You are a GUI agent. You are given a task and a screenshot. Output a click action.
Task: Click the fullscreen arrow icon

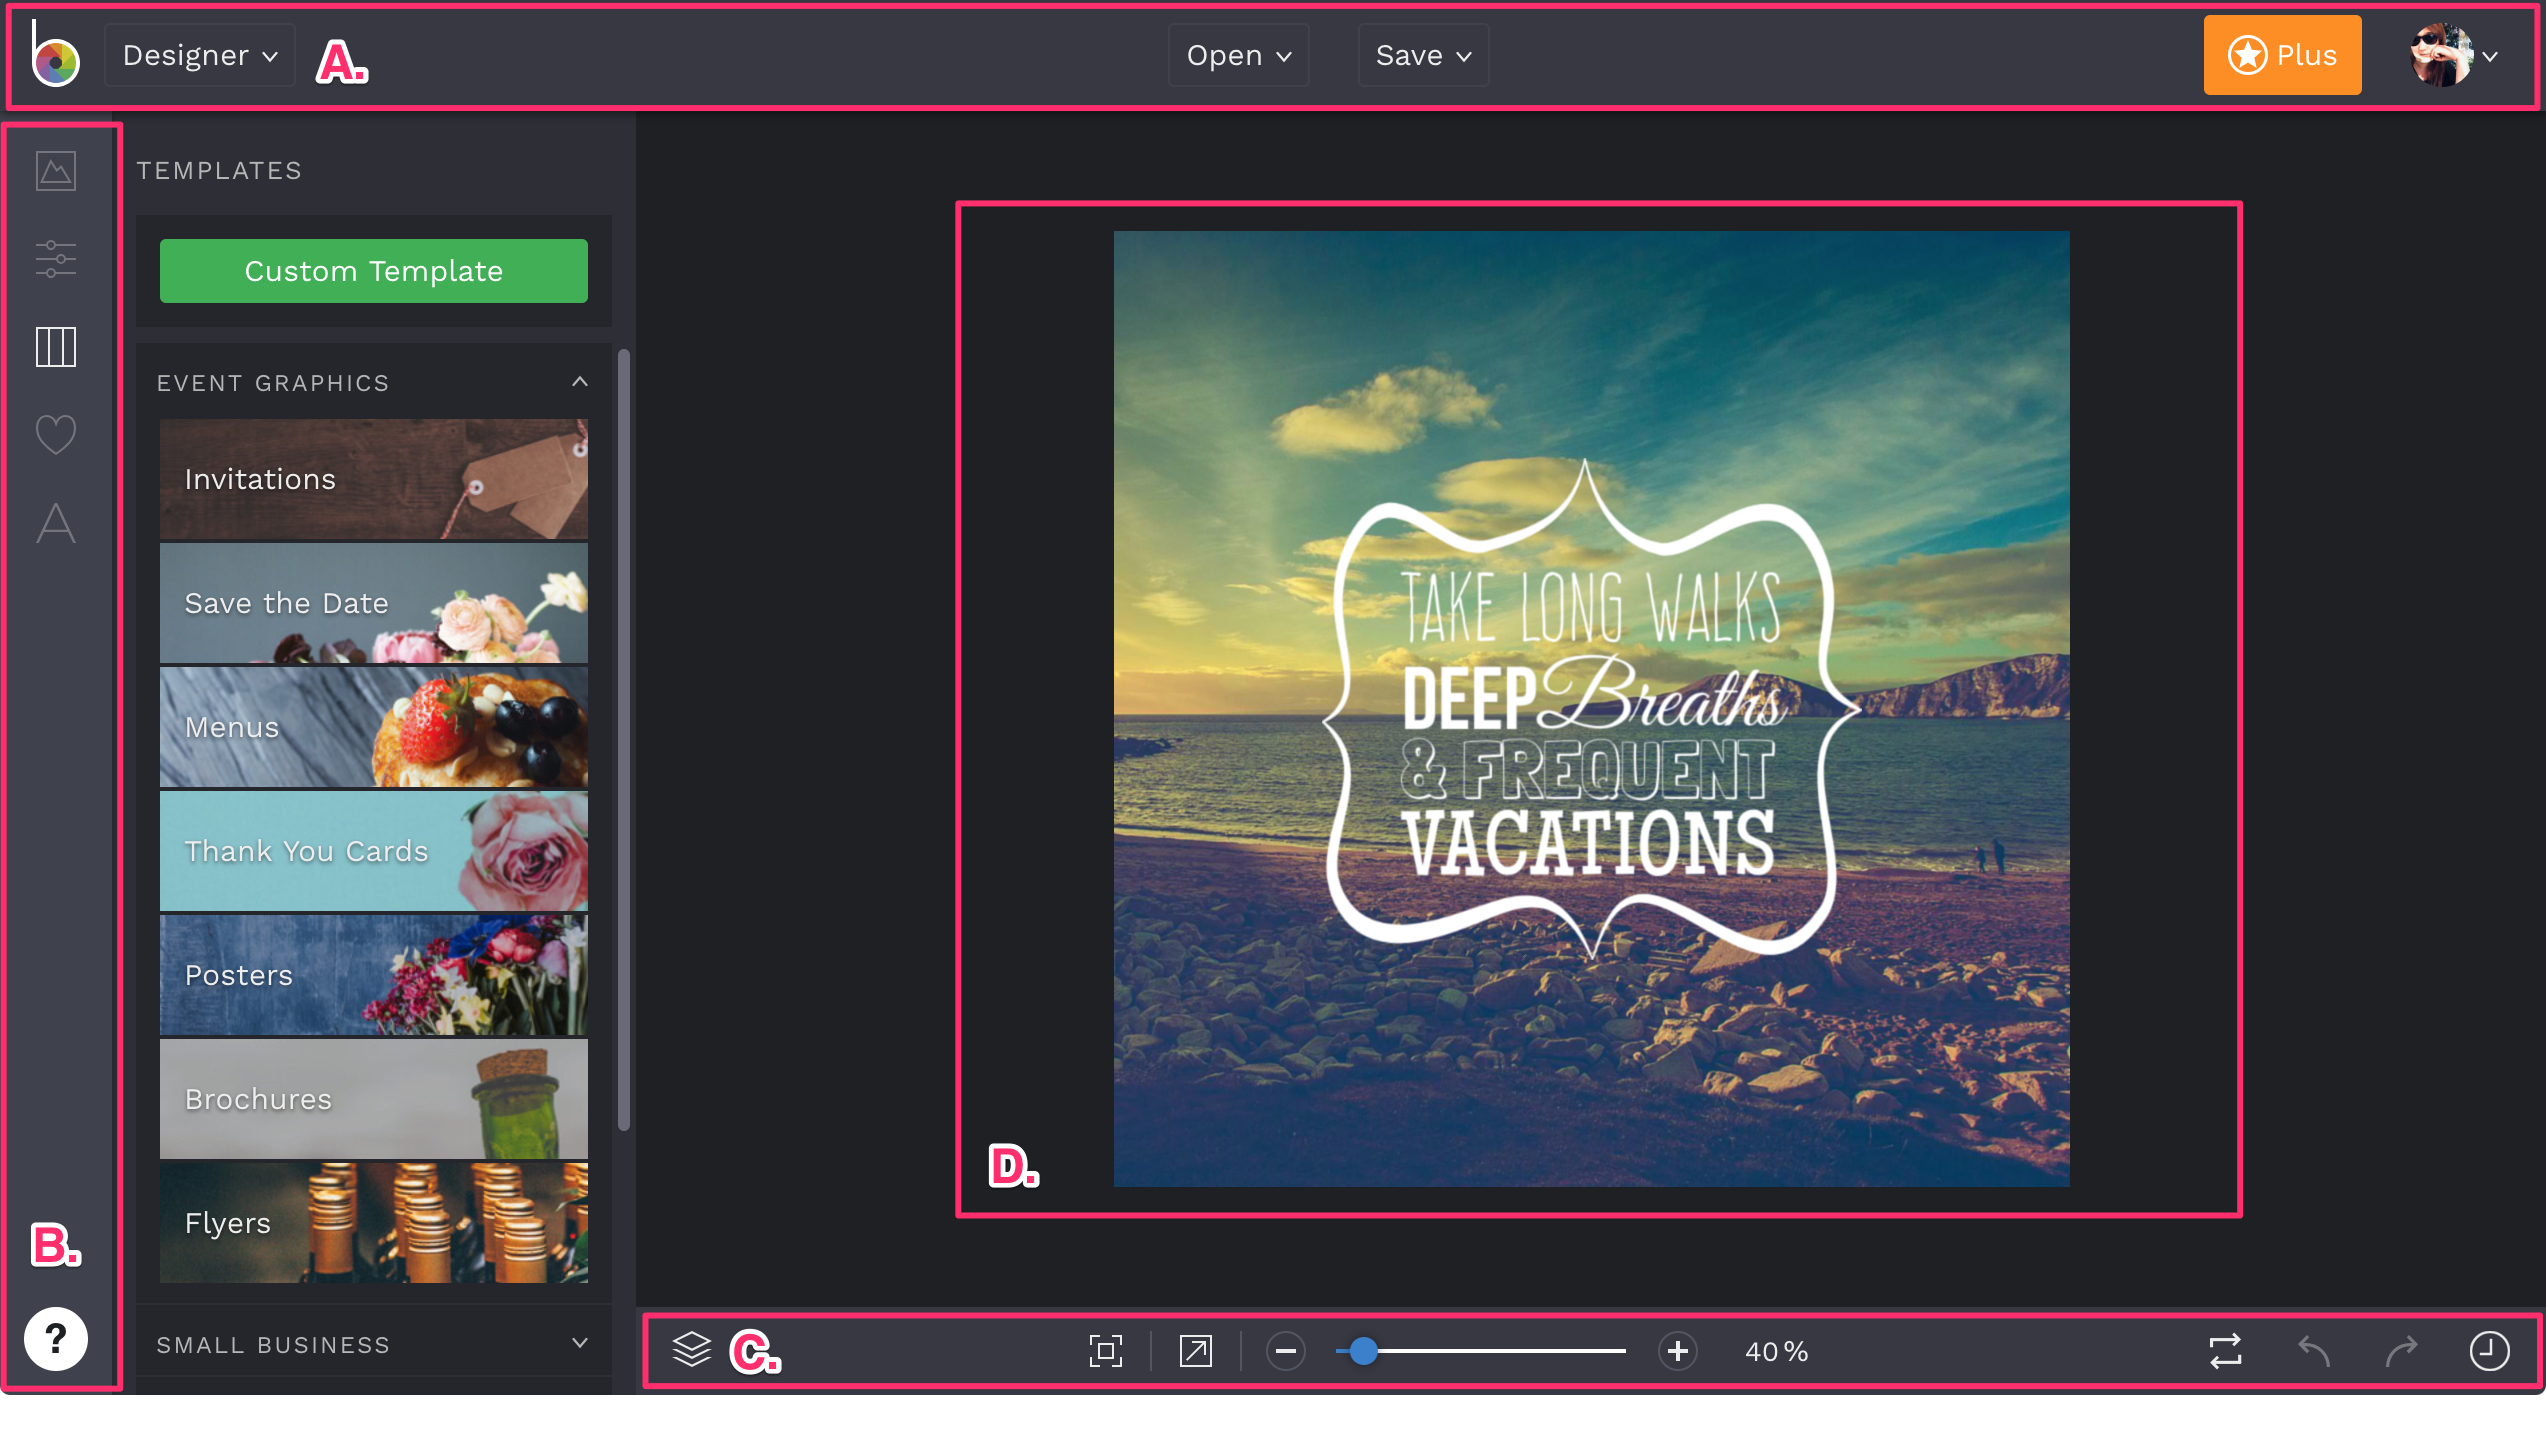1196,1351
